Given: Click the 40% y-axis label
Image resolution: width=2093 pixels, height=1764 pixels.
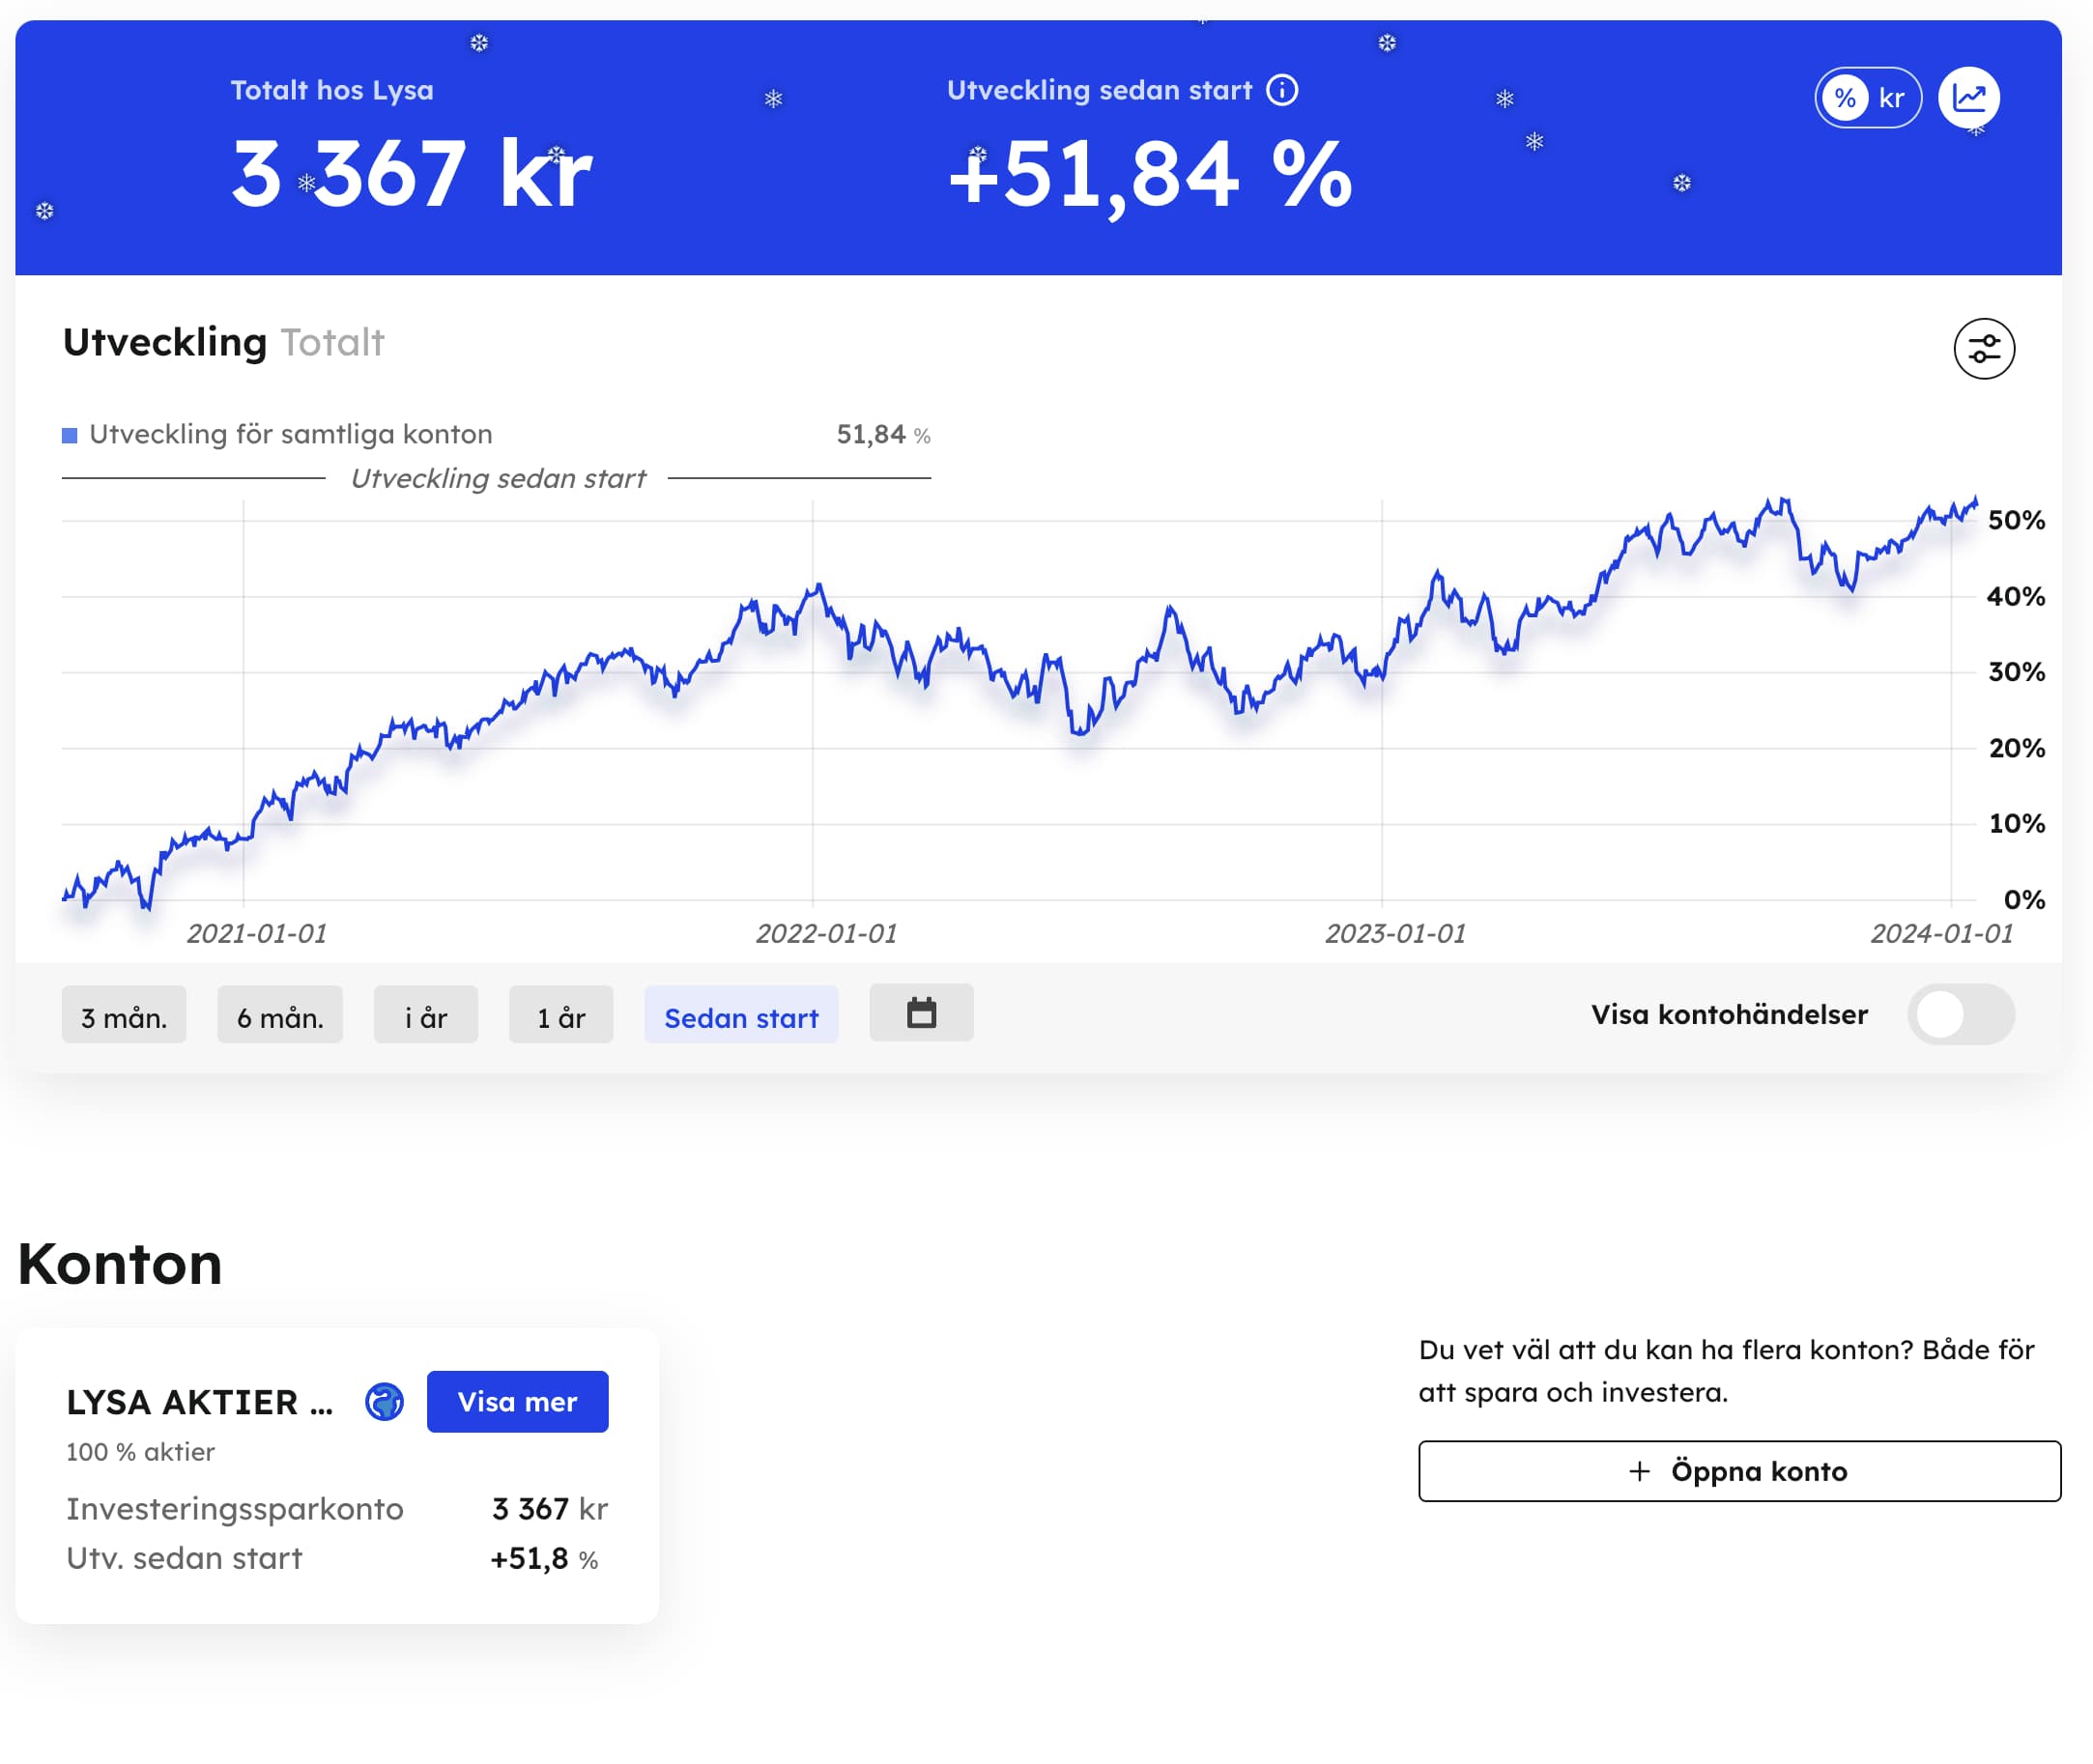Looking at the screenshot, I should 2016,596.
